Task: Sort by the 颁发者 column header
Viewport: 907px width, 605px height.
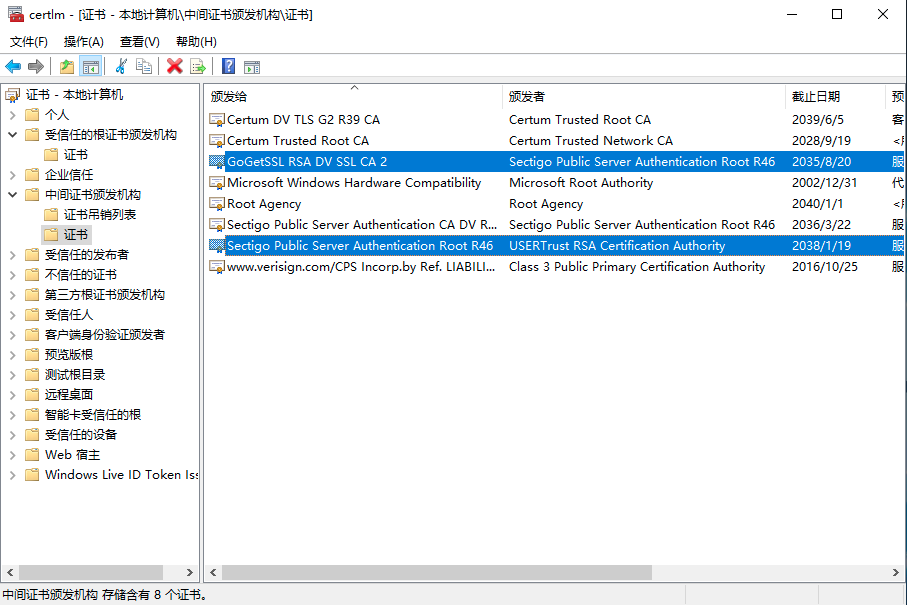Action: 527,97
